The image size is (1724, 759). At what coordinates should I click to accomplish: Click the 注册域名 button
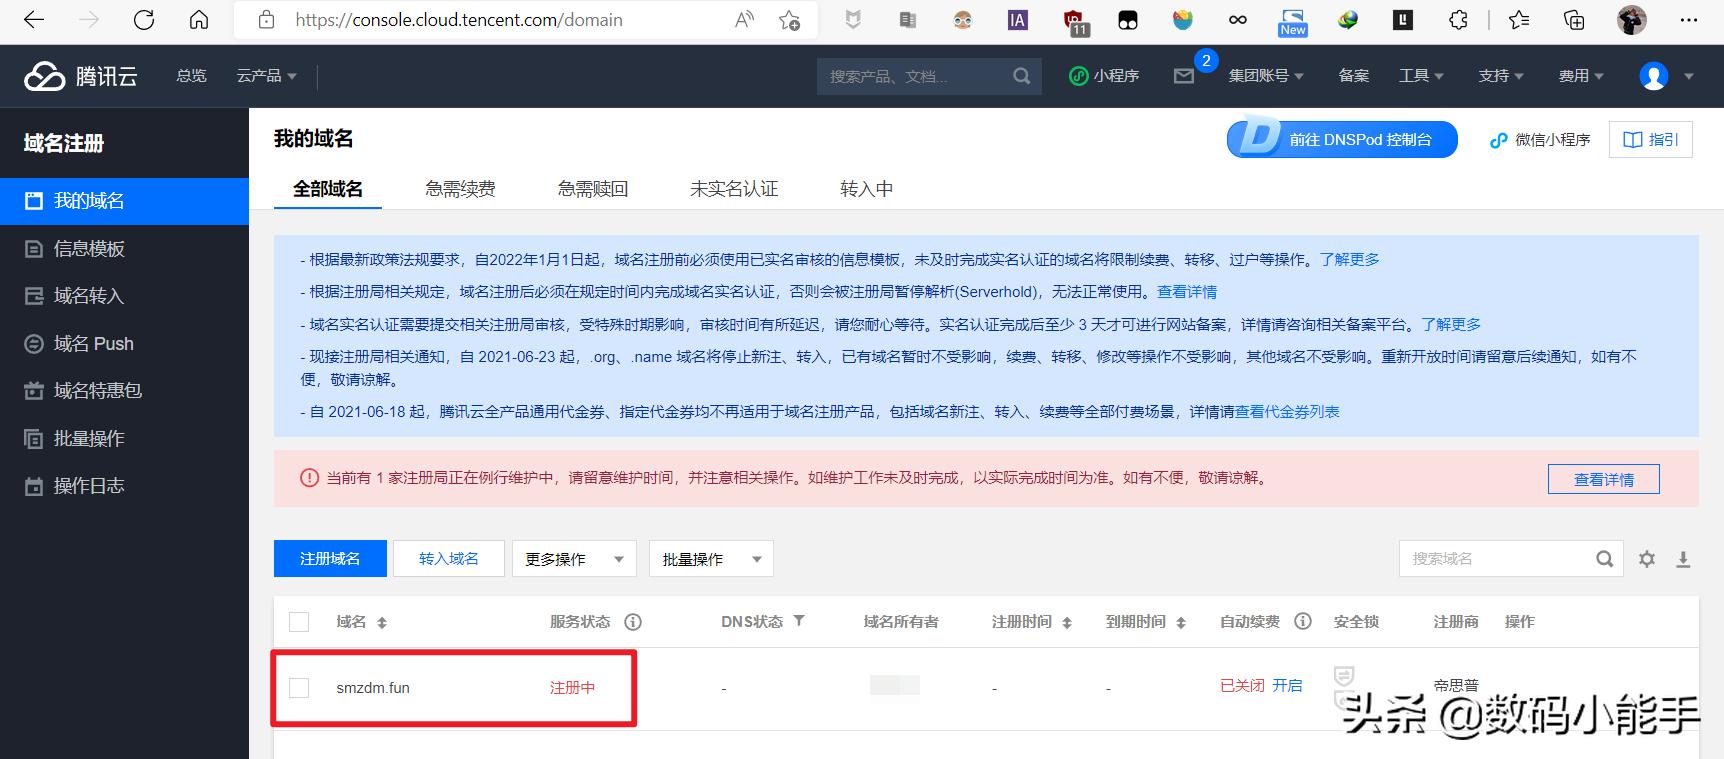tap(330, 559)
